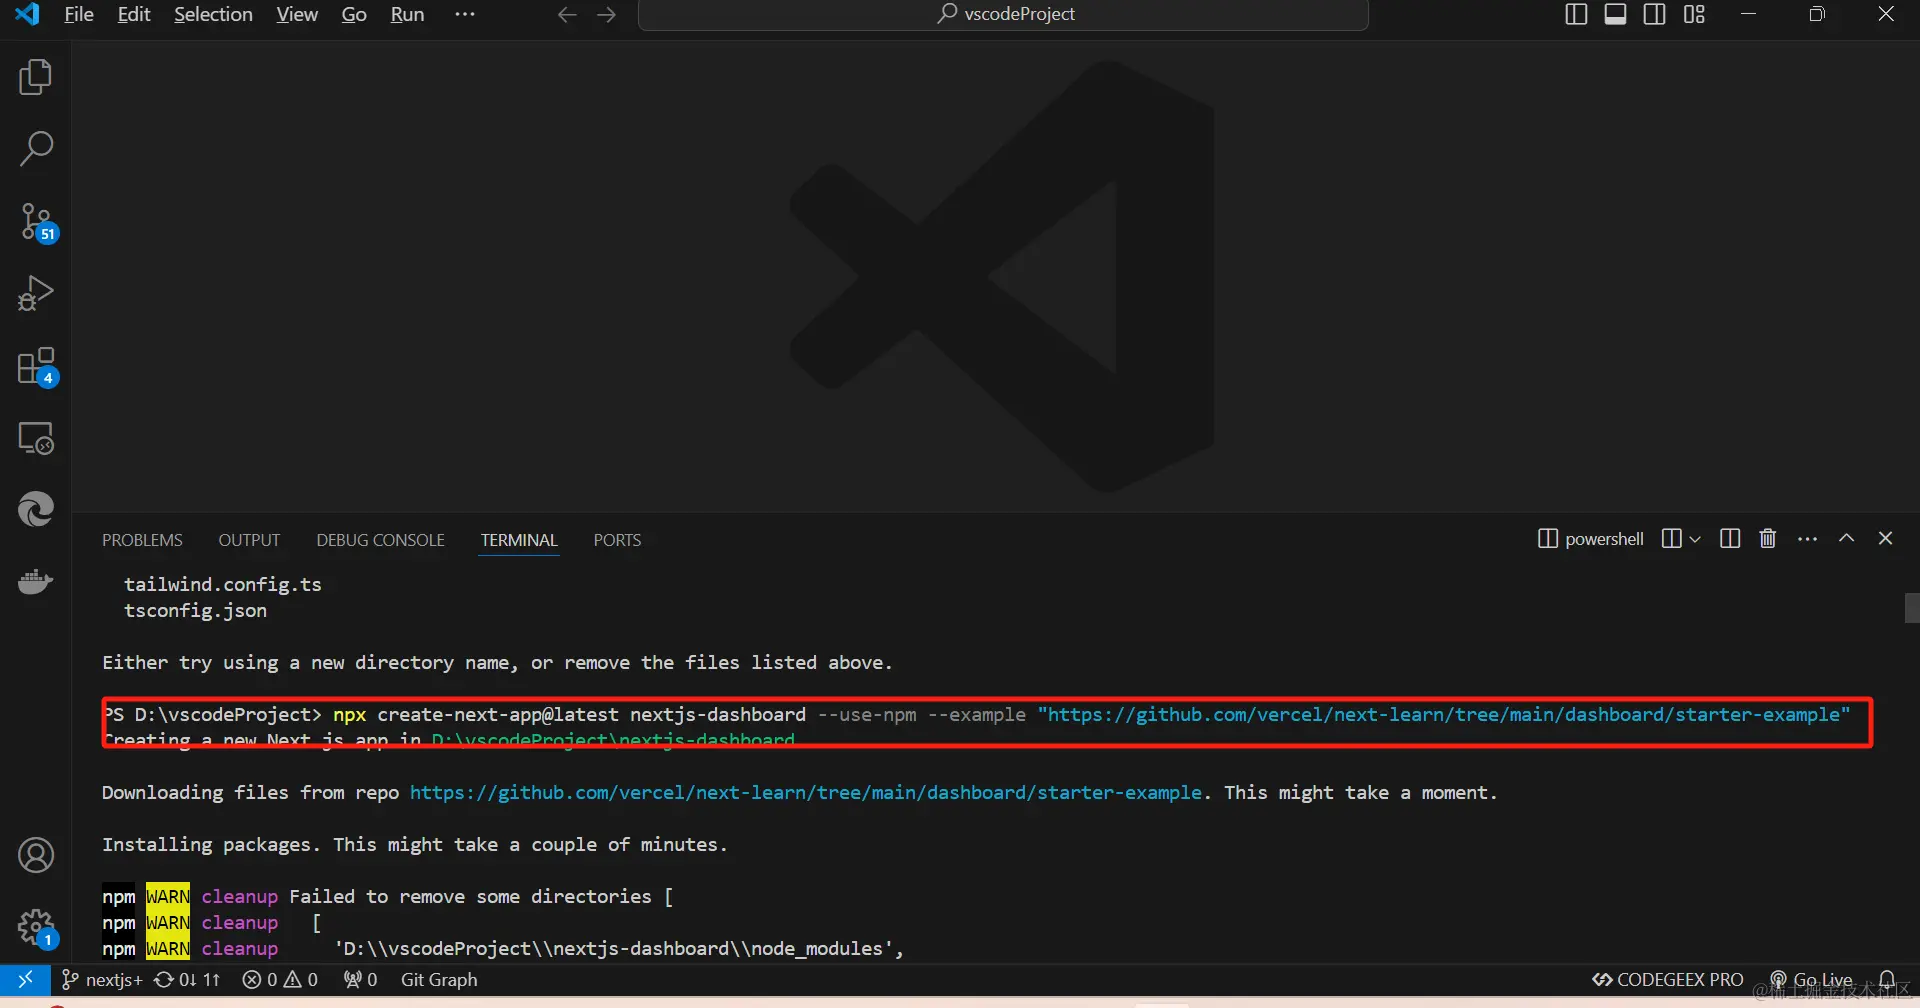Click CODEGEEX PRO in status bar

tap(1668, 980)
